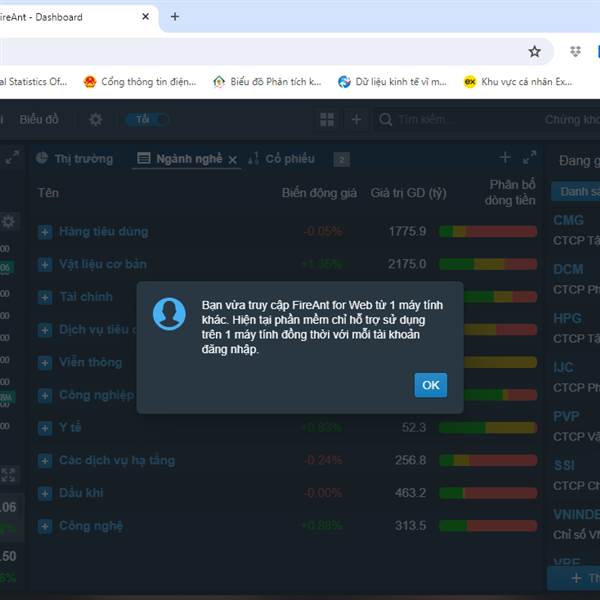Open the grid layout icon

pyautogui.click(x=327, y=120)
